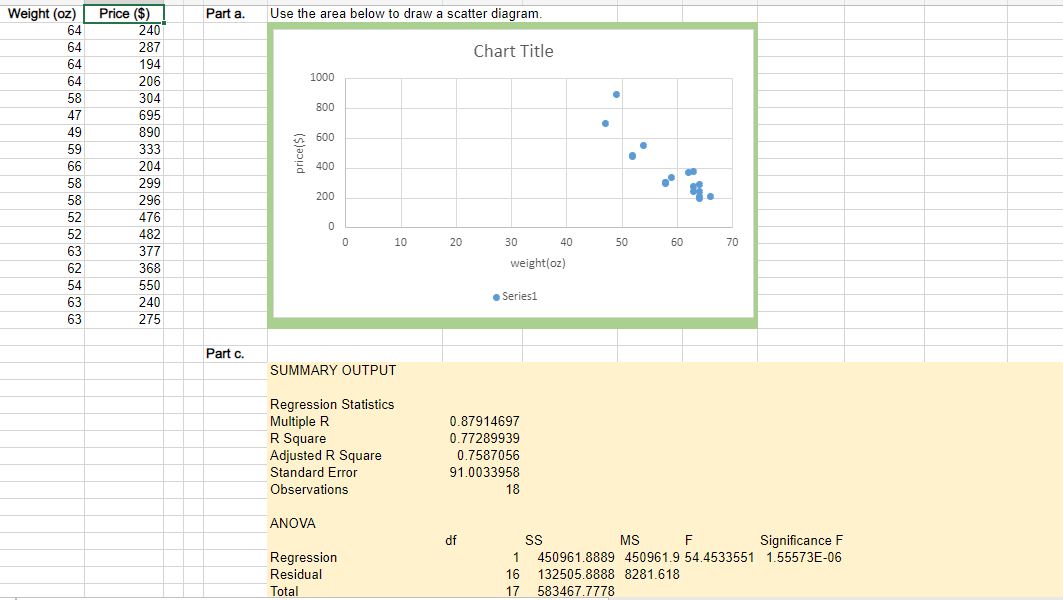Select the Weight (oz) column header cell
1063x600 pixels.
pyautogui.click(x=40, y=13)
